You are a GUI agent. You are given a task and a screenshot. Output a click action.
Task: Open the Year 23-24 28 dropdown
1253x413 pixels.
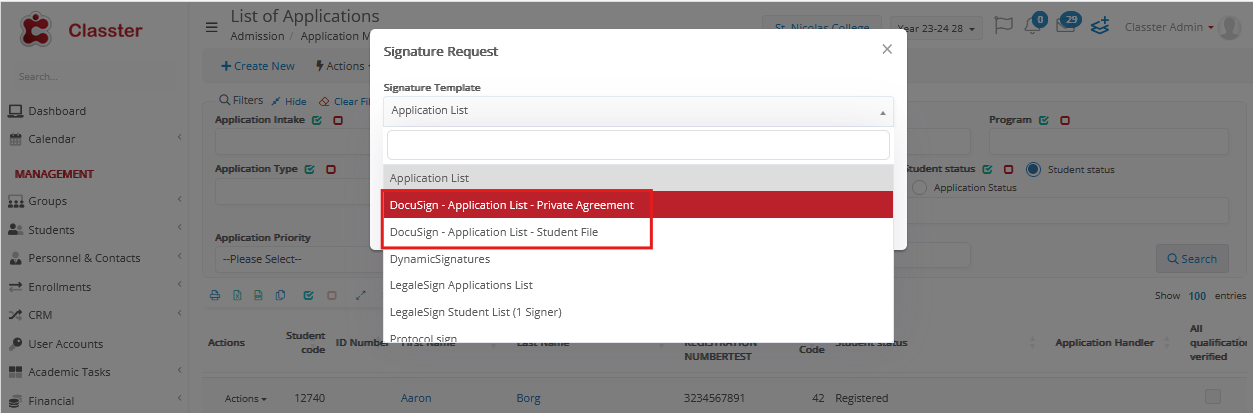(938, 28)
